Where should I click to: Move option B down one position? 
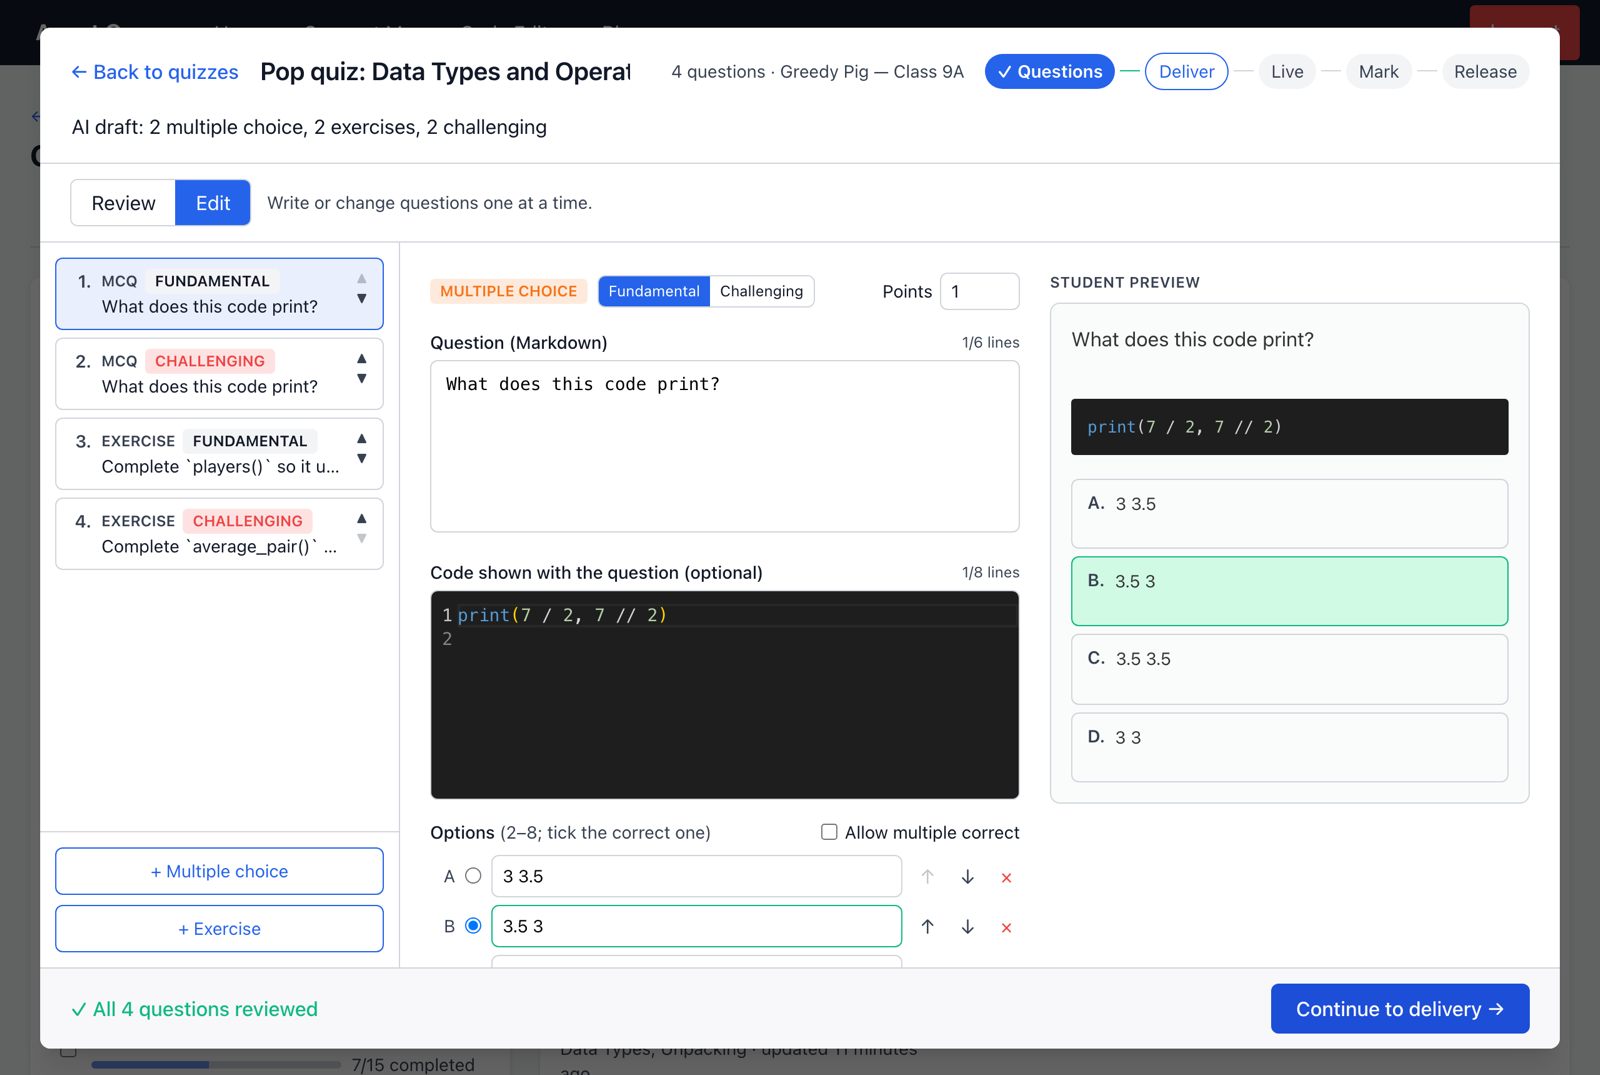[x=967, y=927]
